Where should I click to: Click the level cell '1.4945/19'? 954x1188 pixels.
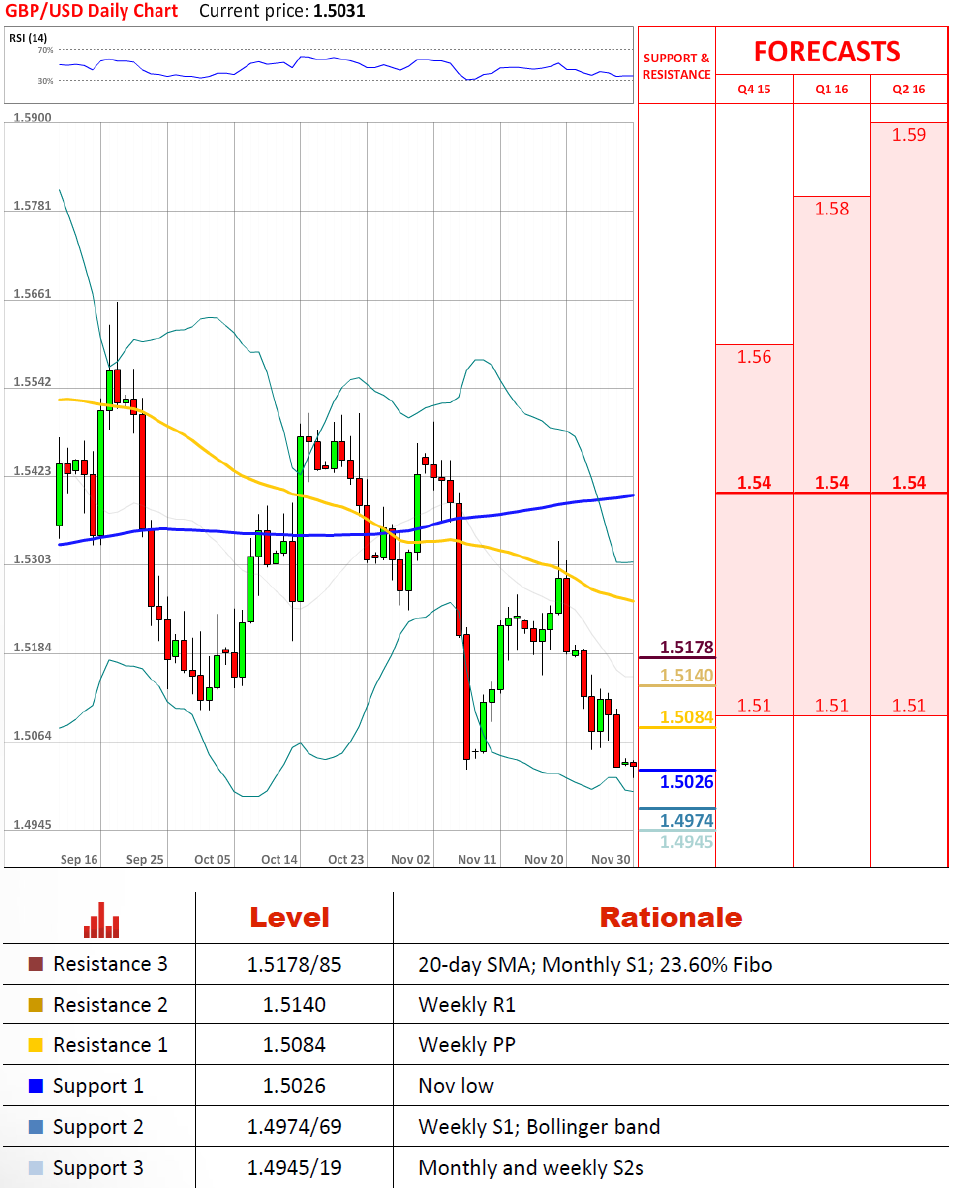(294, 1168)
